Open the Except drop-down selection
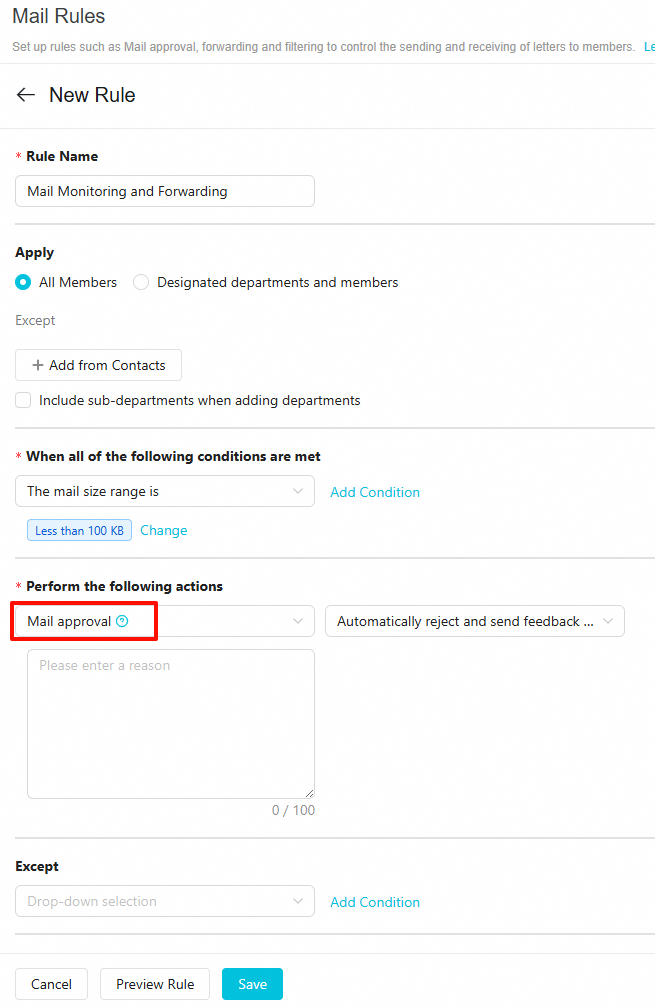Screen dimensions: 655x1008 coord(165,901)
